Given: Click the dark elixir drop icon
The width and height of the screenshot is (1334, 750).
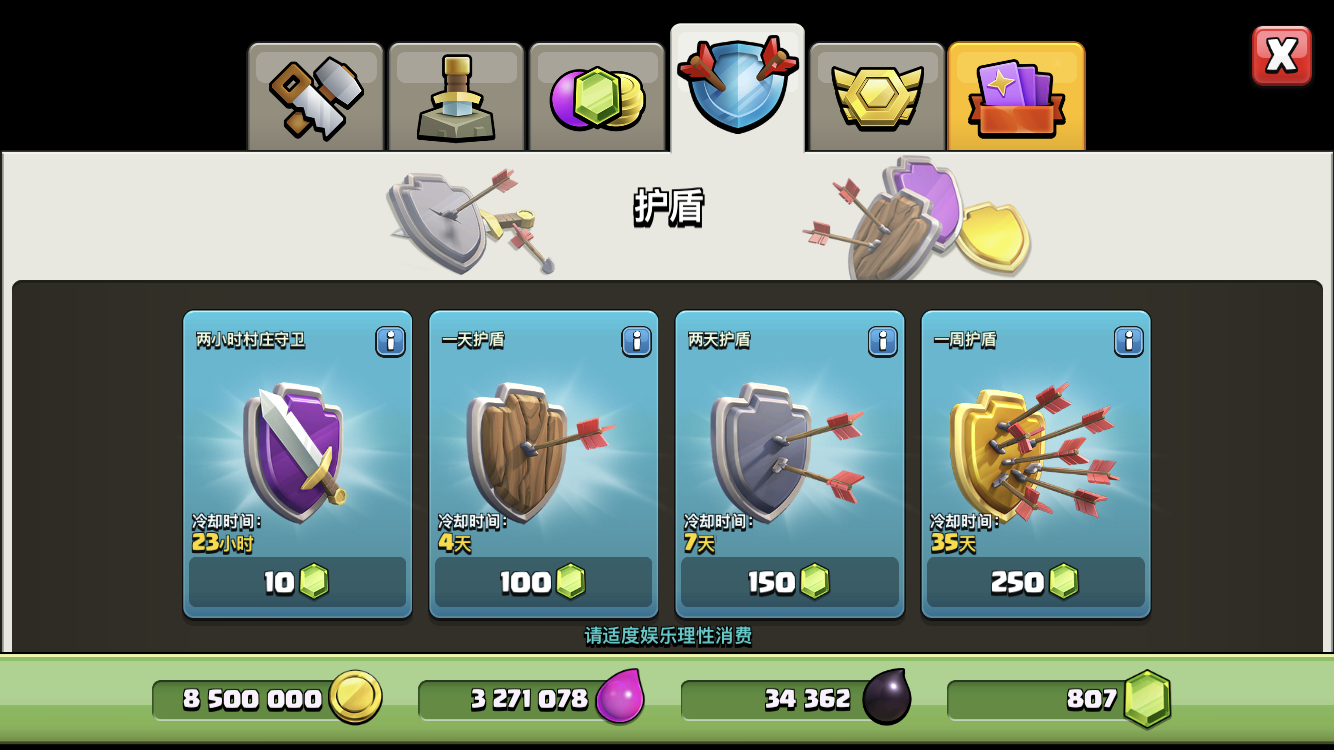Looking at the screenshot, I should (x=887, y=697).
